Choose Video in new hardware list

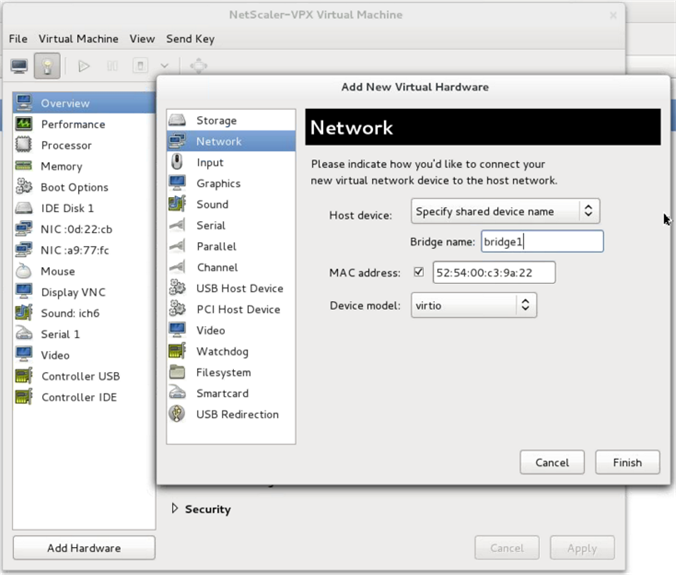[231, 330]
